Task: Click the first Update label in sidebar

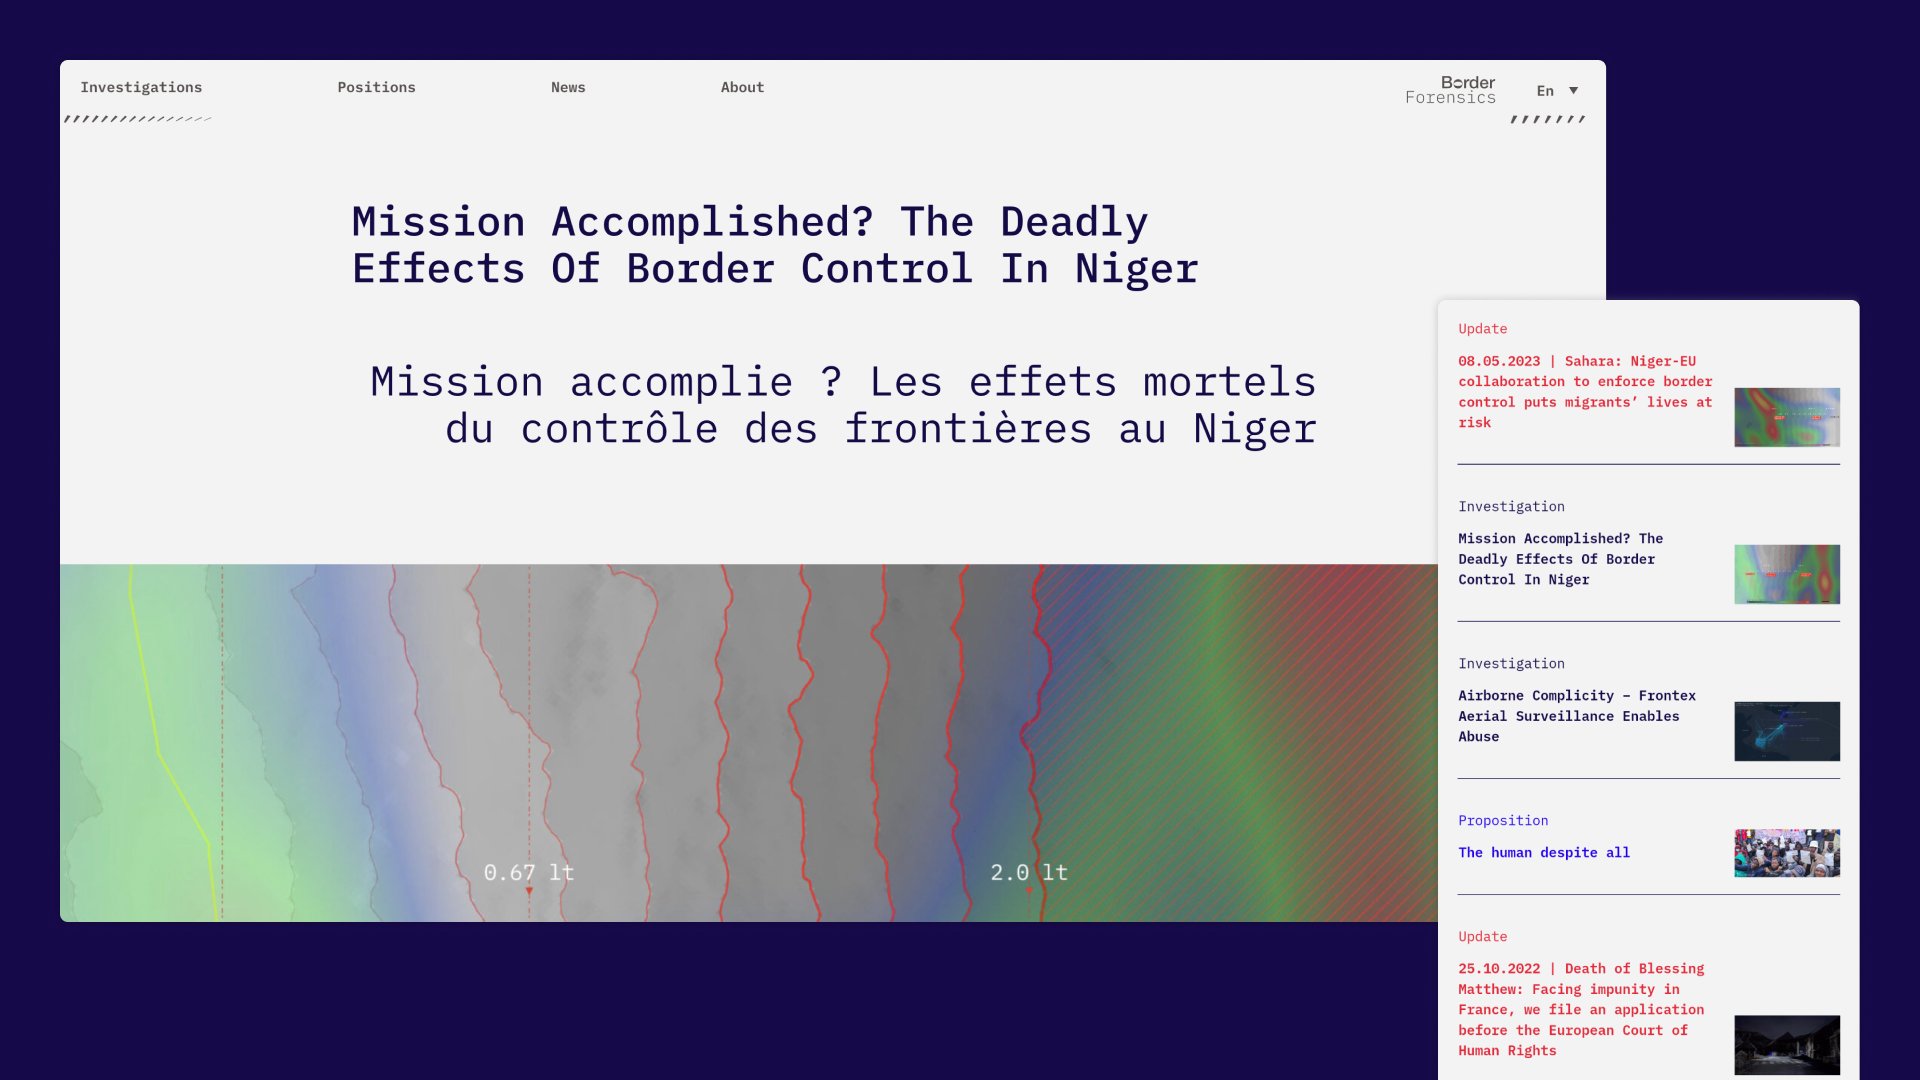Action: (x=1482, y=329)
